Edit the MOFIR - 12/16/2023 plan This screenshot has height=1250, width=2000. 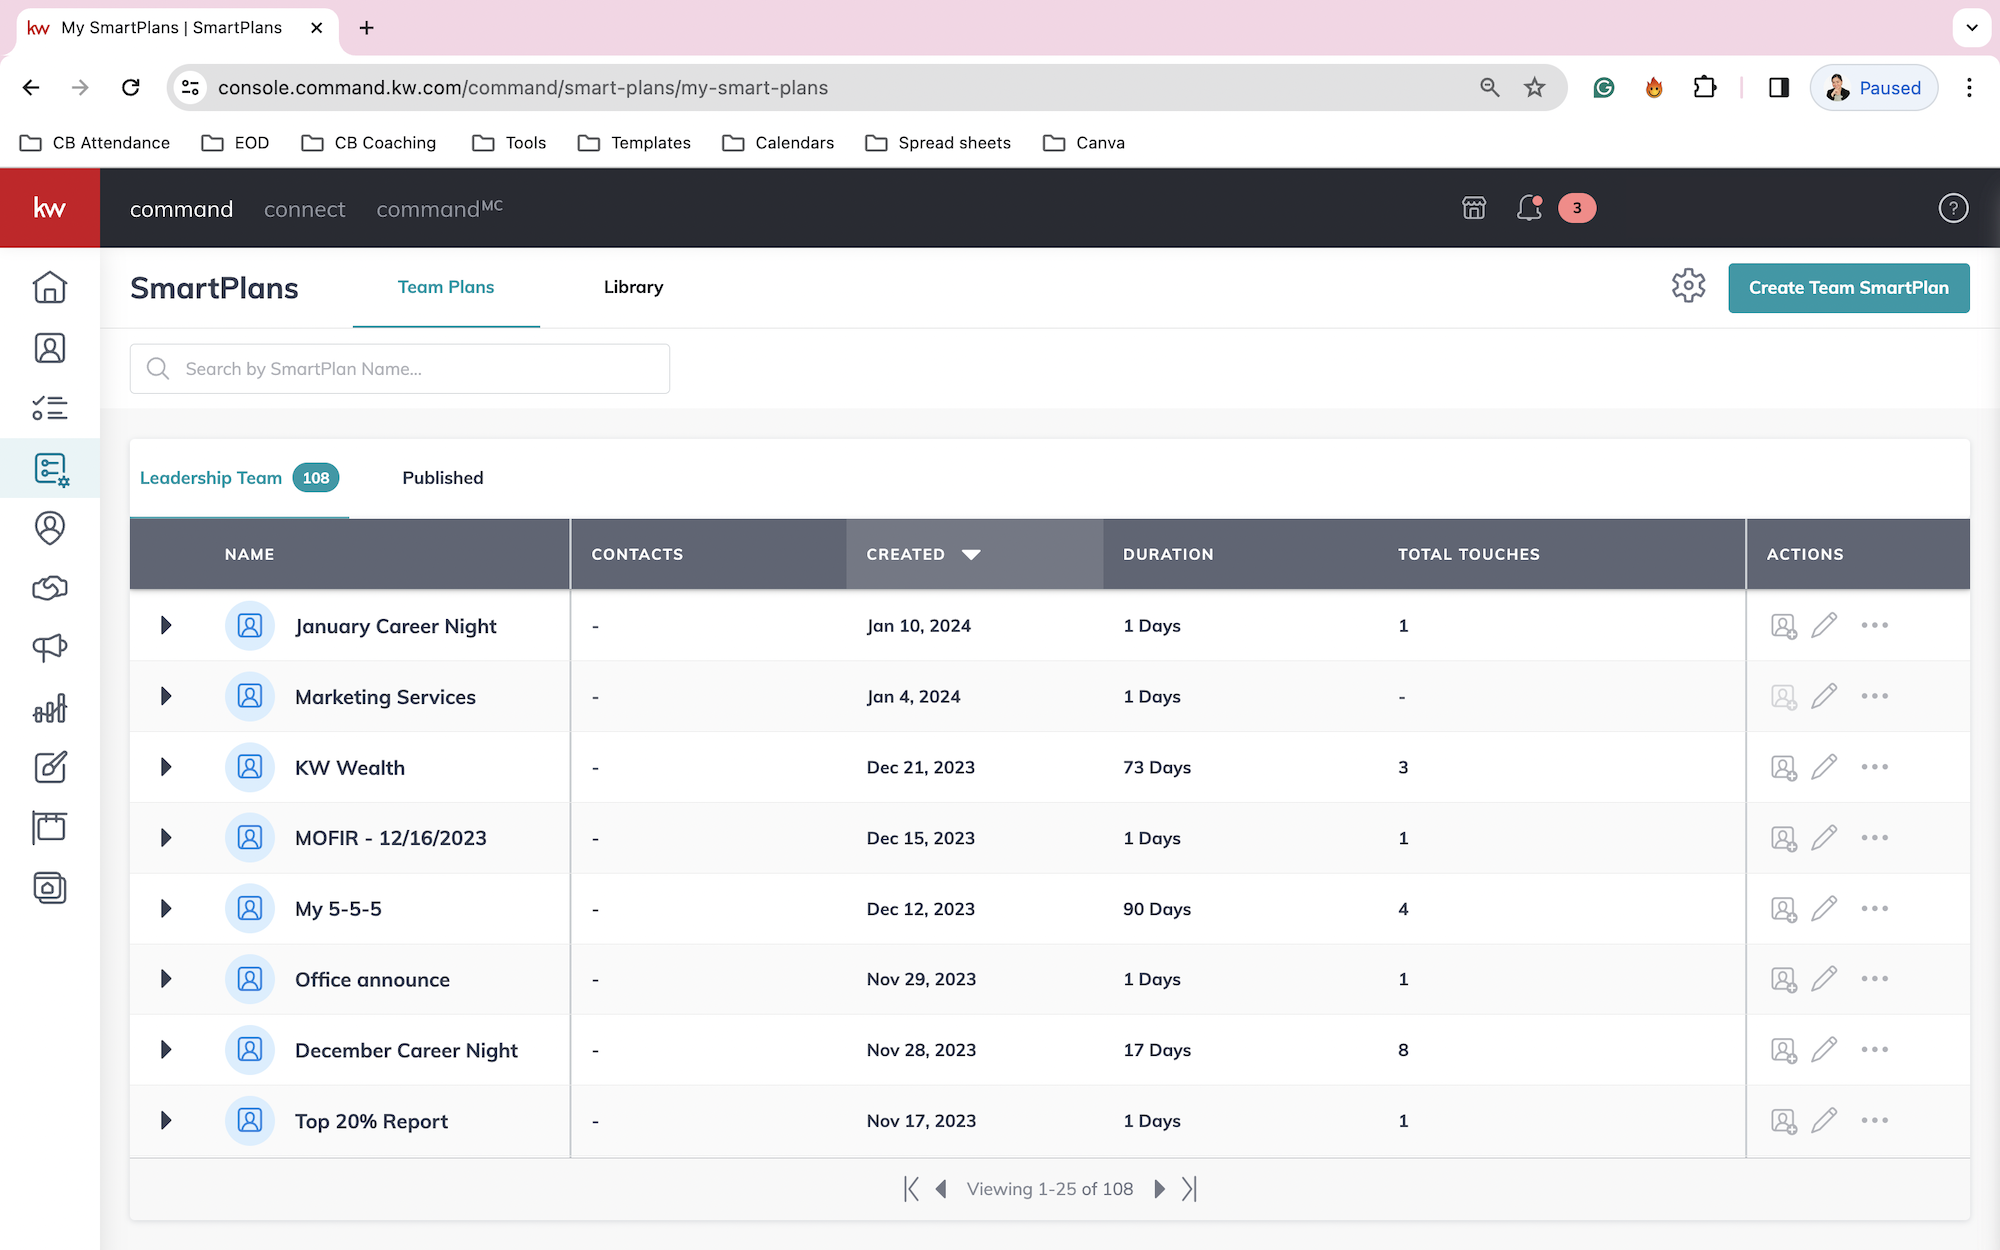coord(1824,838)
